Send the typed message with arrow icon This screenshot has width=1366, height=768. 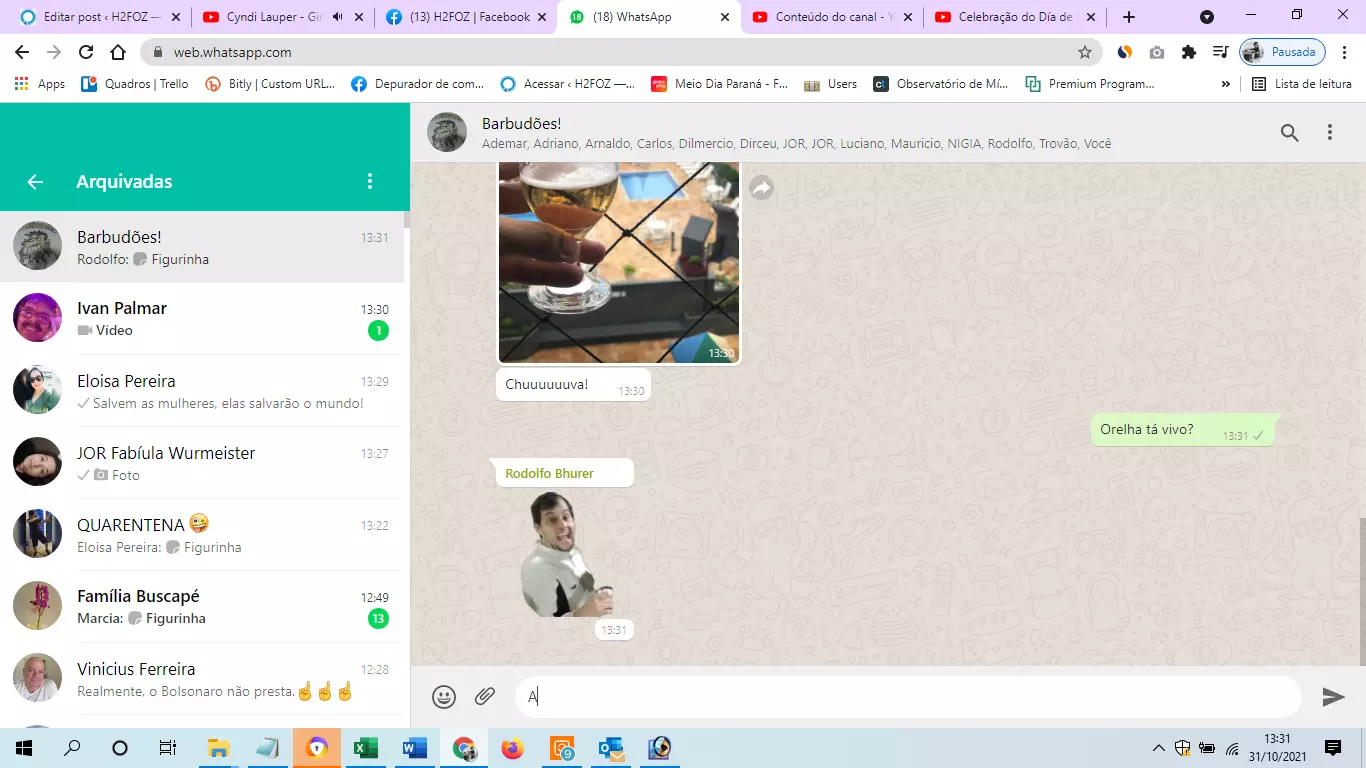[x=1333, y=697]
